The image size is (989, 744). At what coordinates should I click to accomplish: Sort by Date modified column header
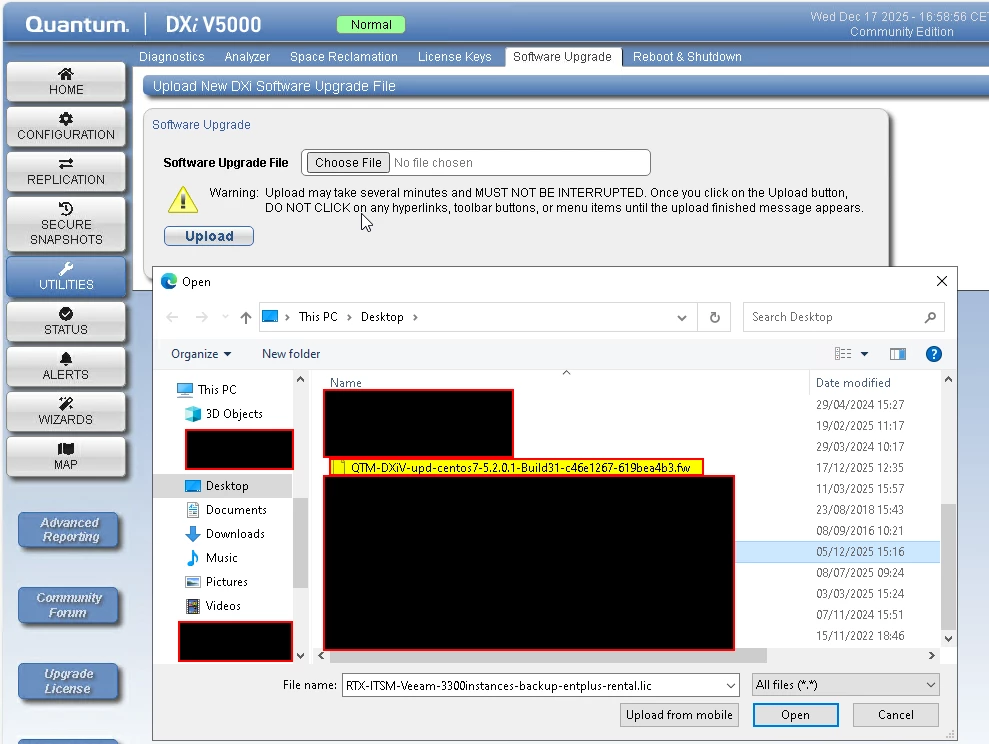pos(853,383)
